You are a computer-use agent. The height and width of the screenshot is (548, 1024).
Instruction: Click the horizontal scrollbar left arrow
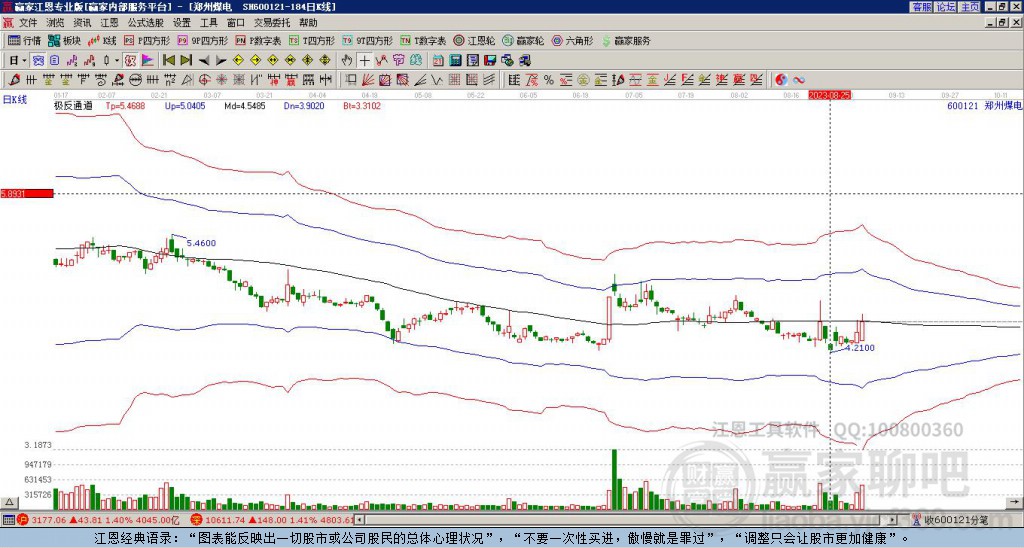click(x=359, y=520)
